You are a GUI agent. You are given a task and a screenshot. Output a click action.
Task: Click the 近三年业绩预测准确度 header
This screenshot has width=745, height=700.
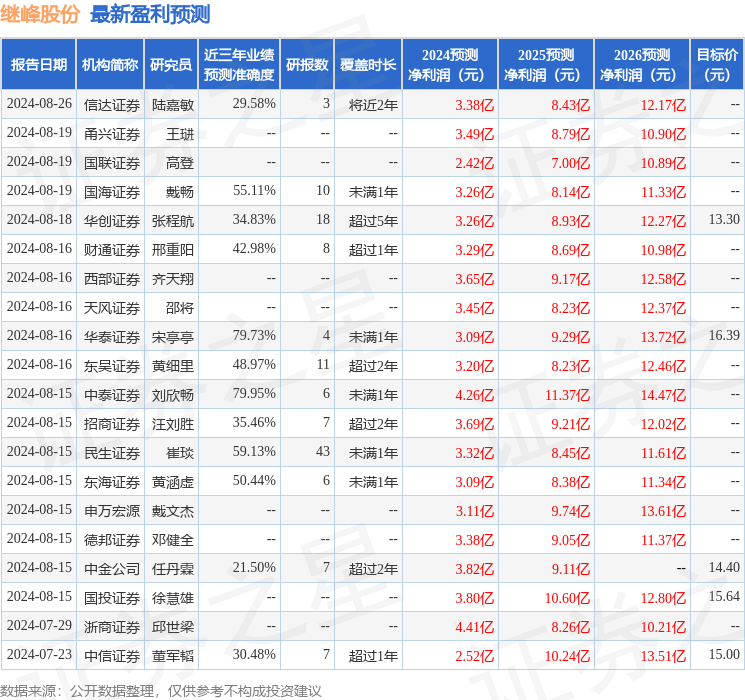(239, 65)
